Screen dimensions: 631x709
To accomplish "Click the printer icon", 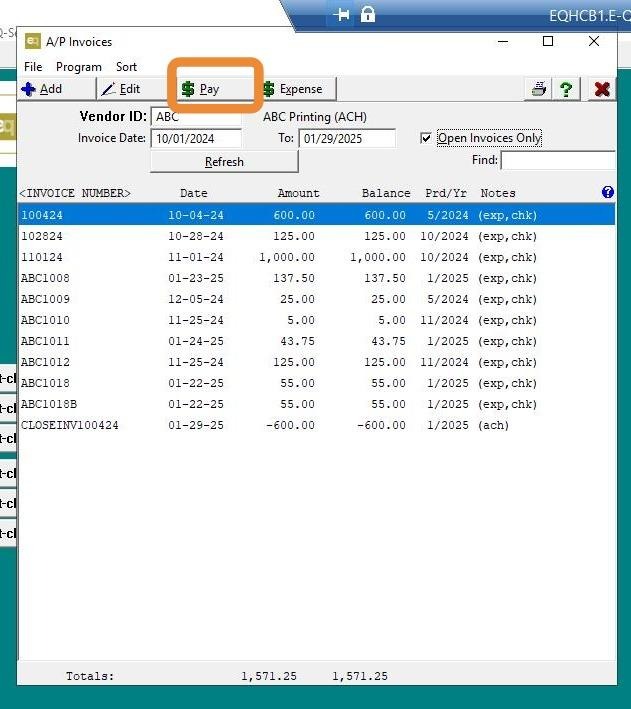I will [x=538, y=89].
